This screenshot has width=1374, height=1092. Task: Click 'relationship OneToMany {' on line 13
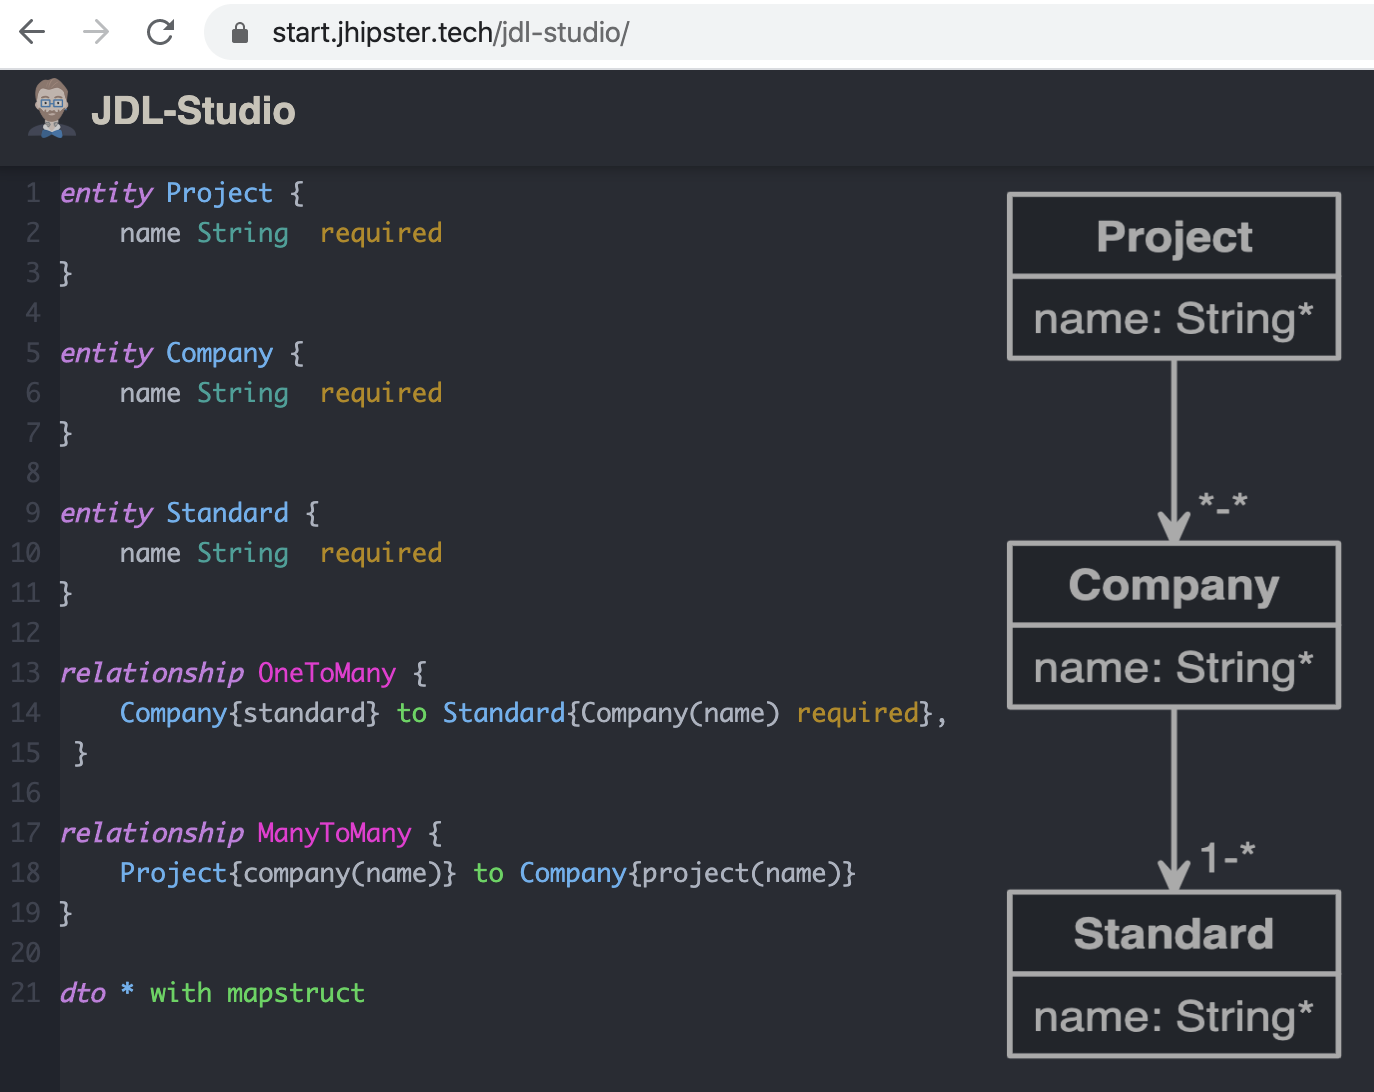click(243, 673)
